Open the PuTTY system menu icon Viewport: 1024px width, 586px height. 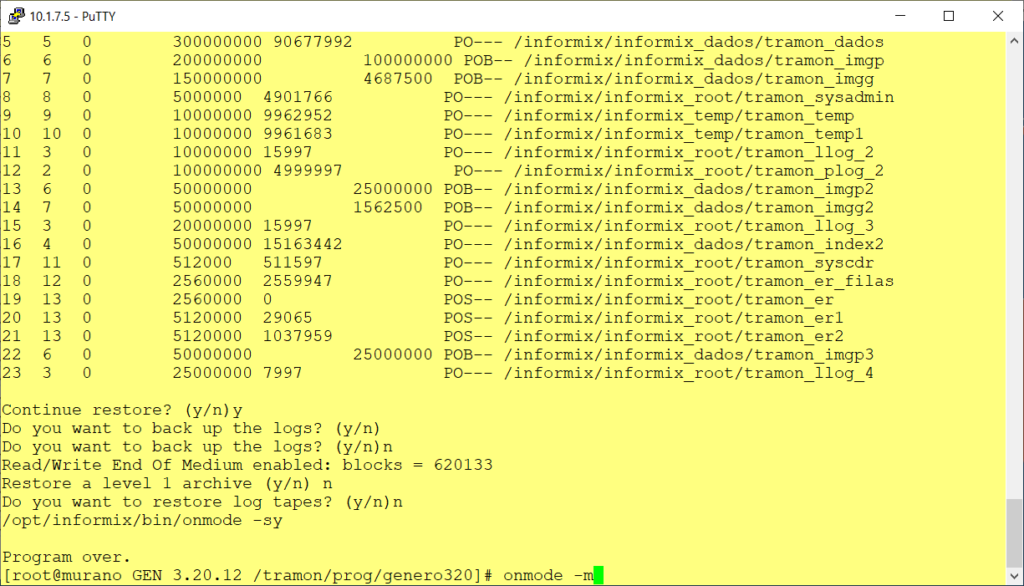click(16, 15)
